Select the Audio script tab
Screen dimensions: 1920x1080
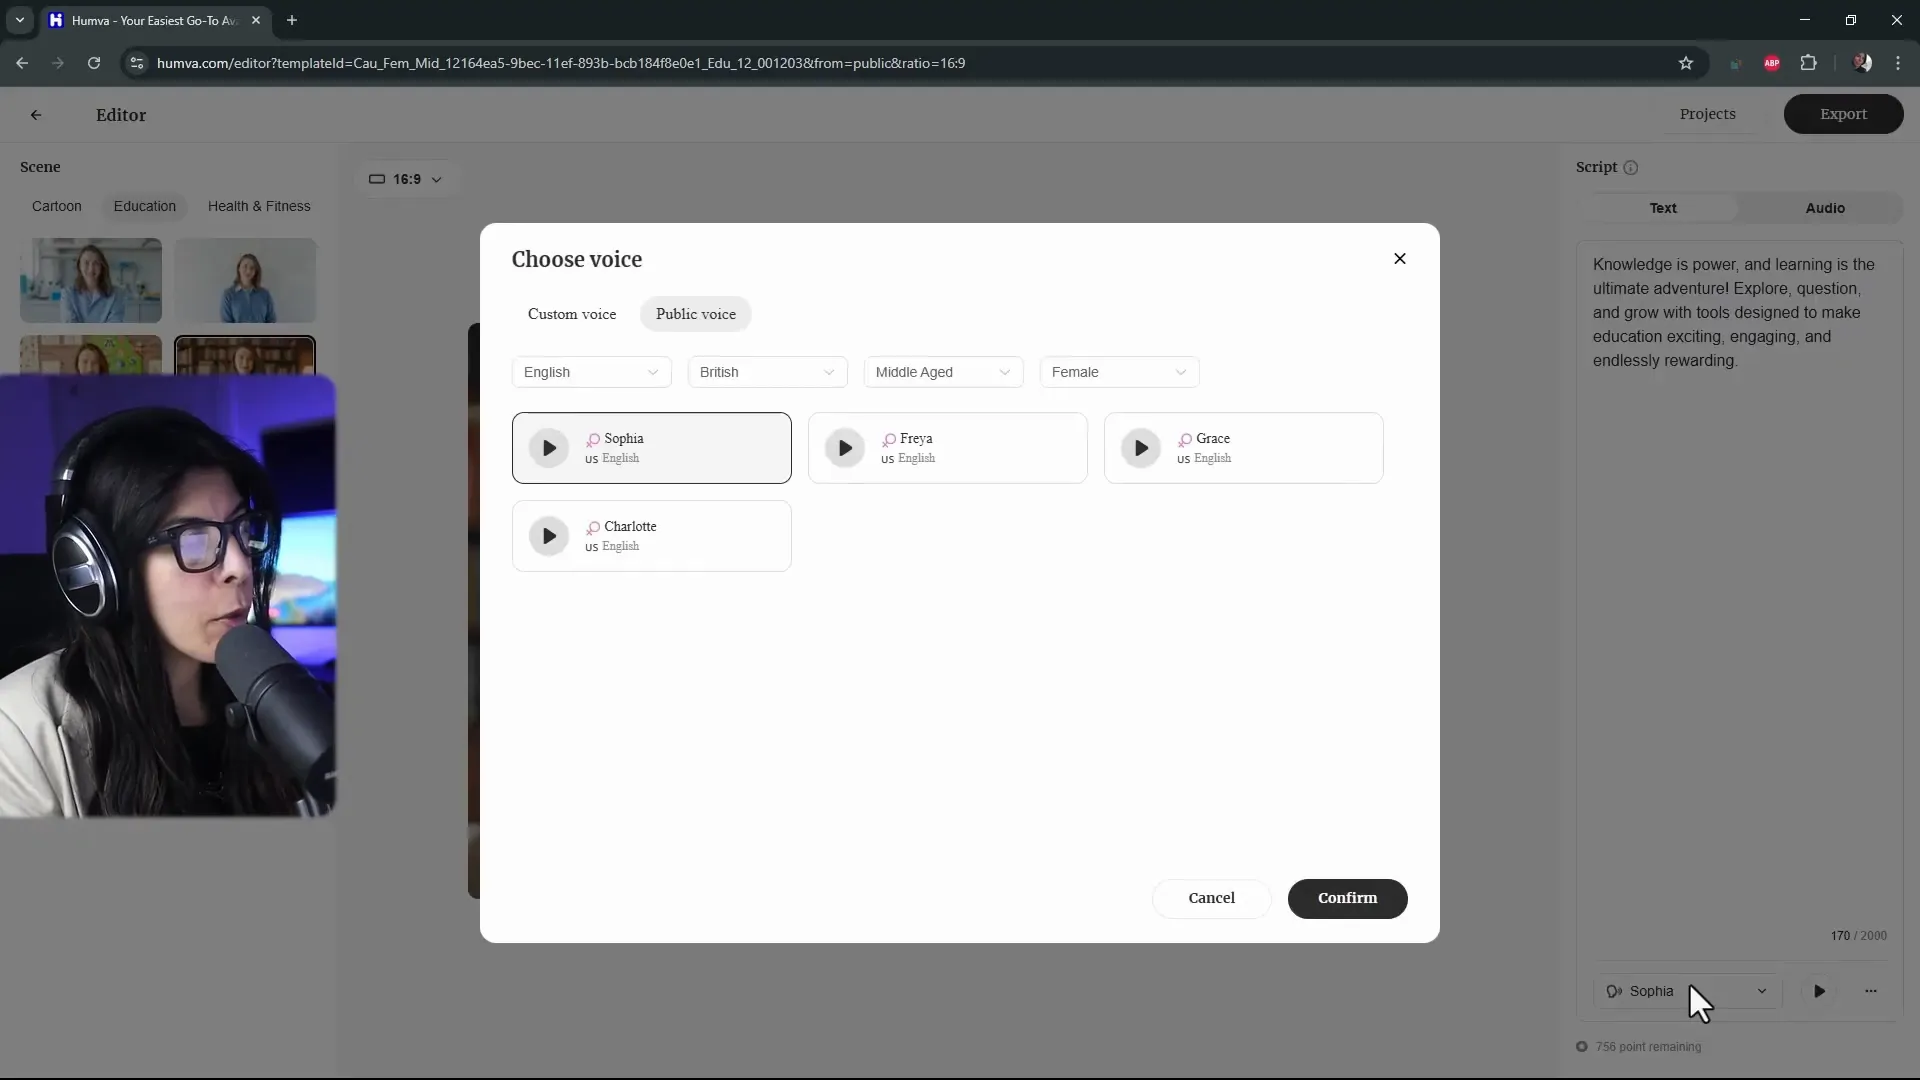(x=1825, y=208)
